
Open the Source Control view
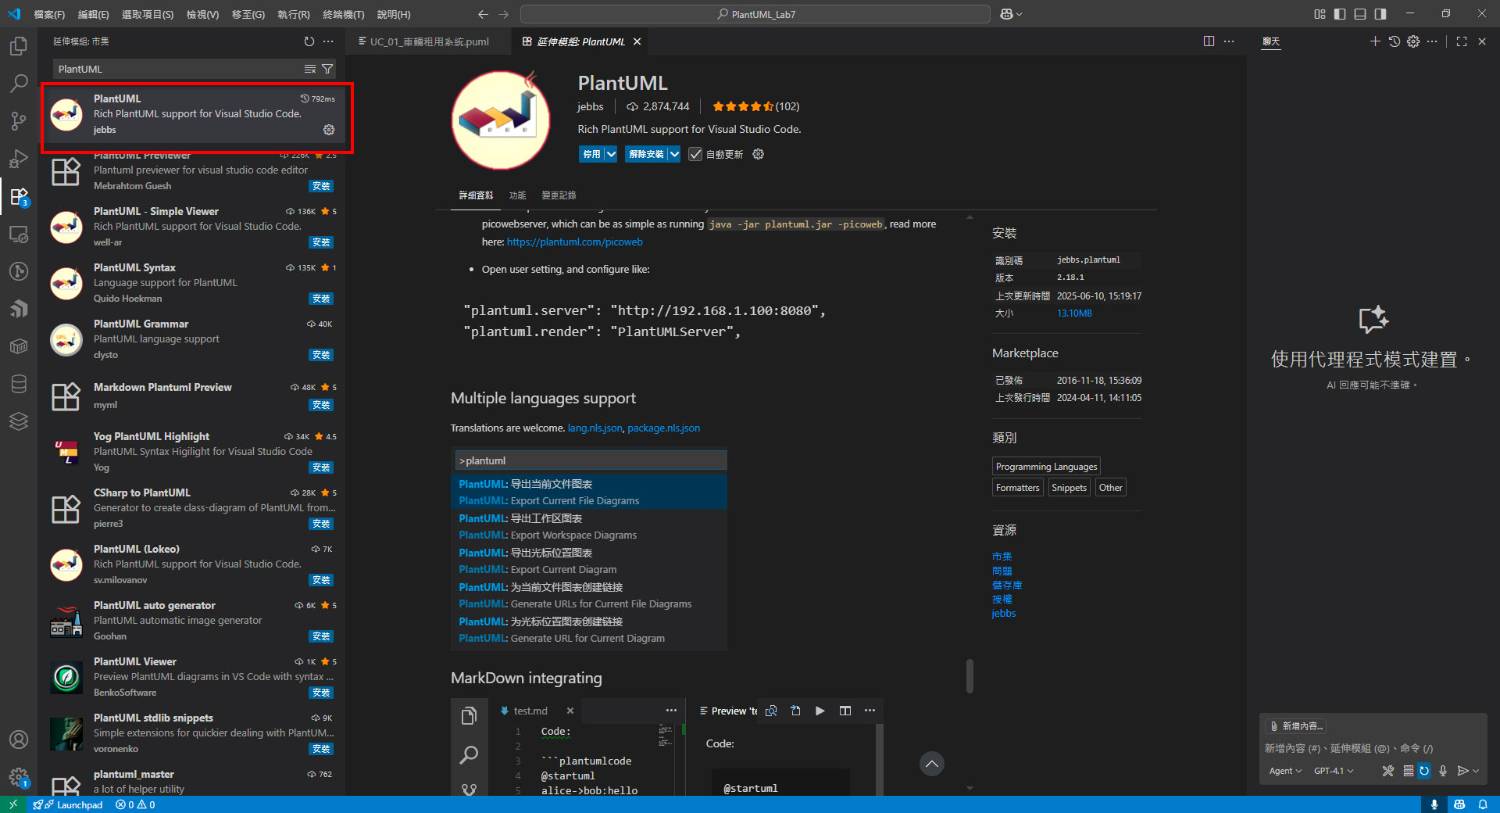(x=18, y=121)
